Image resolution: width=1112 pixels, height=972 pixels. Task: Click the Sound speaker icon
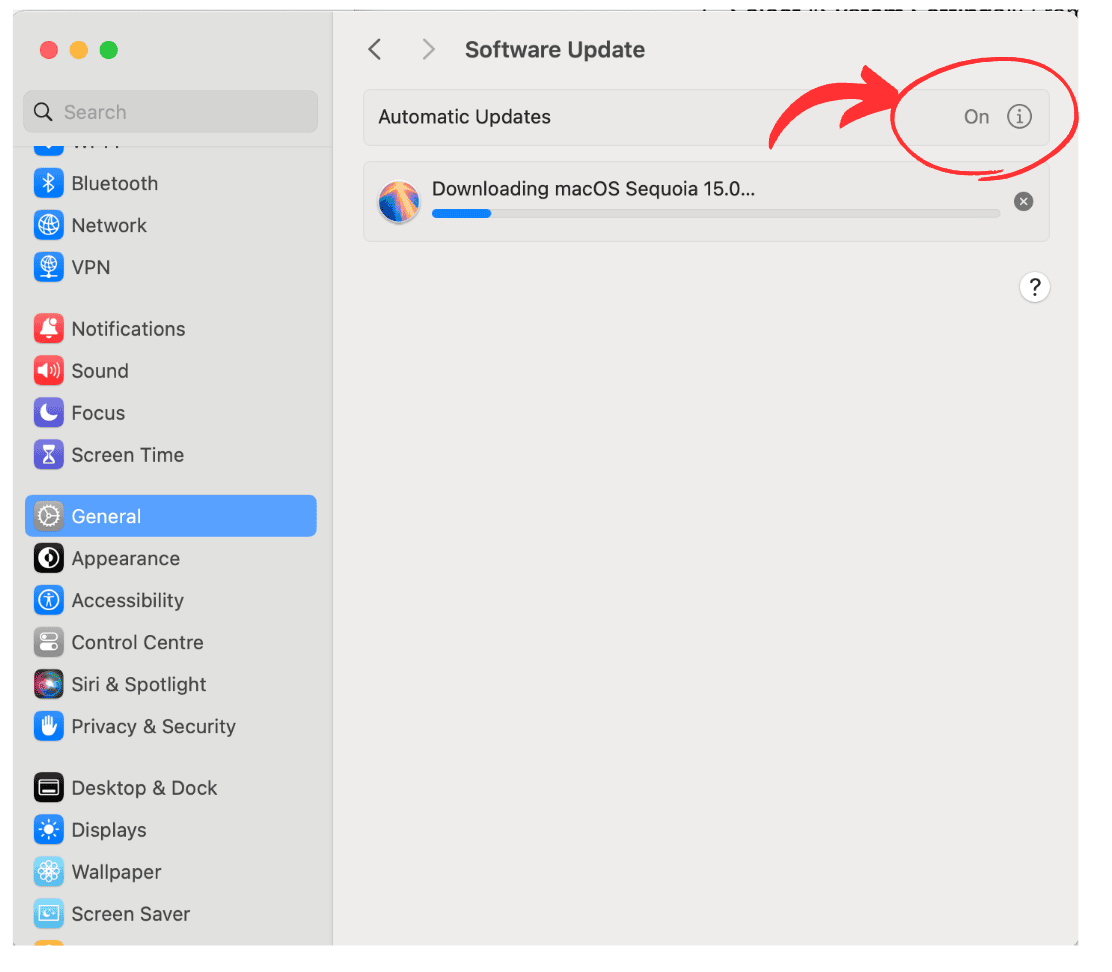(48, 371)
